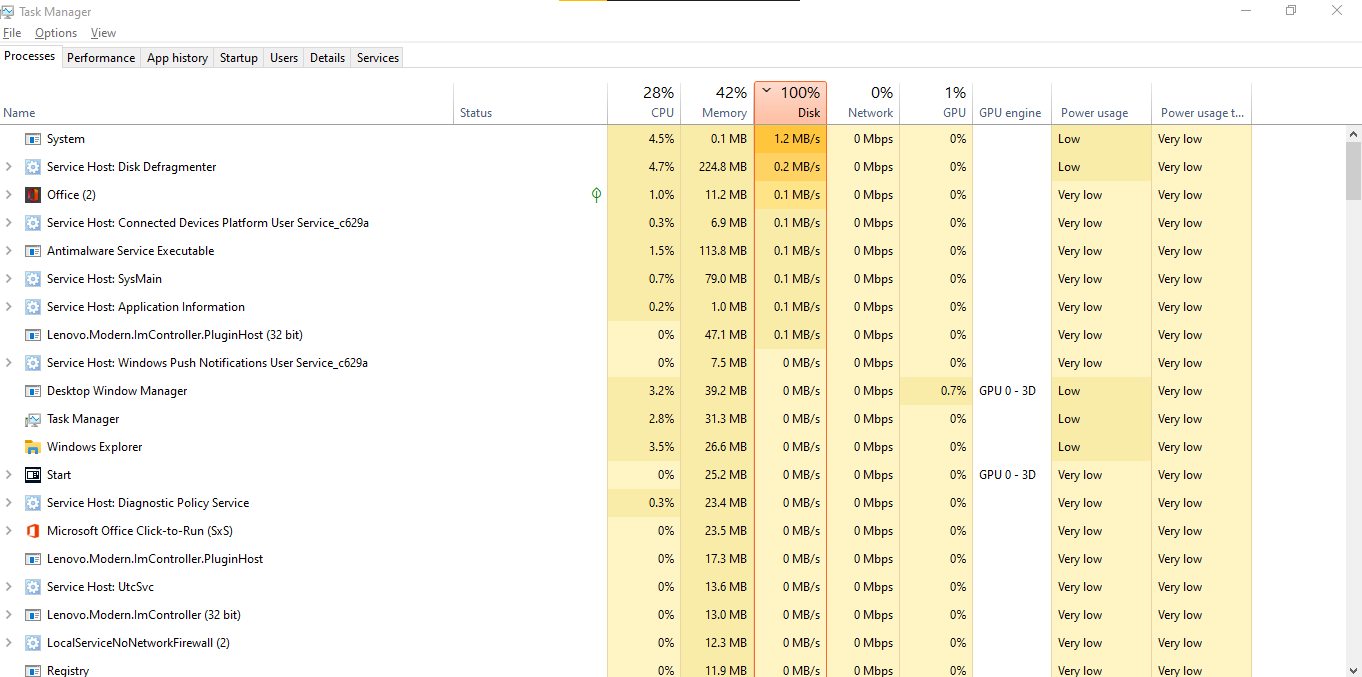The width and height of the screenshot is (1362, 677).
Task: Sort by CPU column header
Action: pos(647,103)
